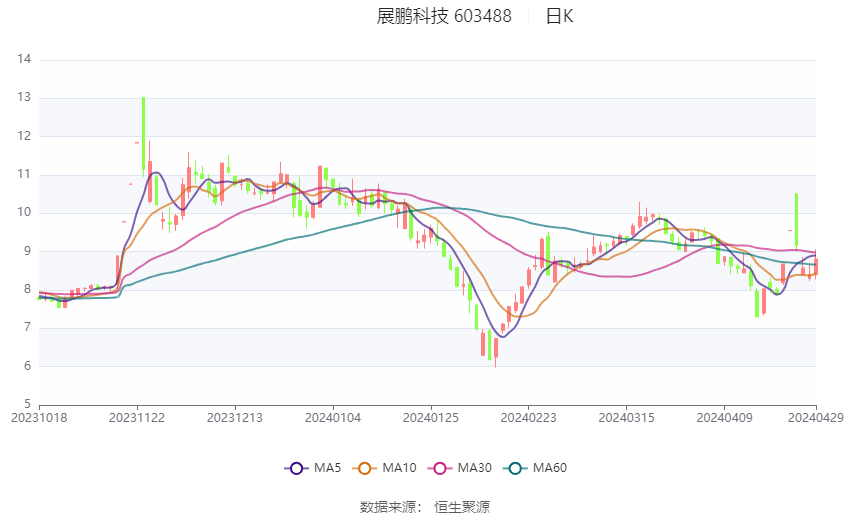Toggle the MA5 legend series
This screenshot has height=517, width=850.
tap(313, 468)
